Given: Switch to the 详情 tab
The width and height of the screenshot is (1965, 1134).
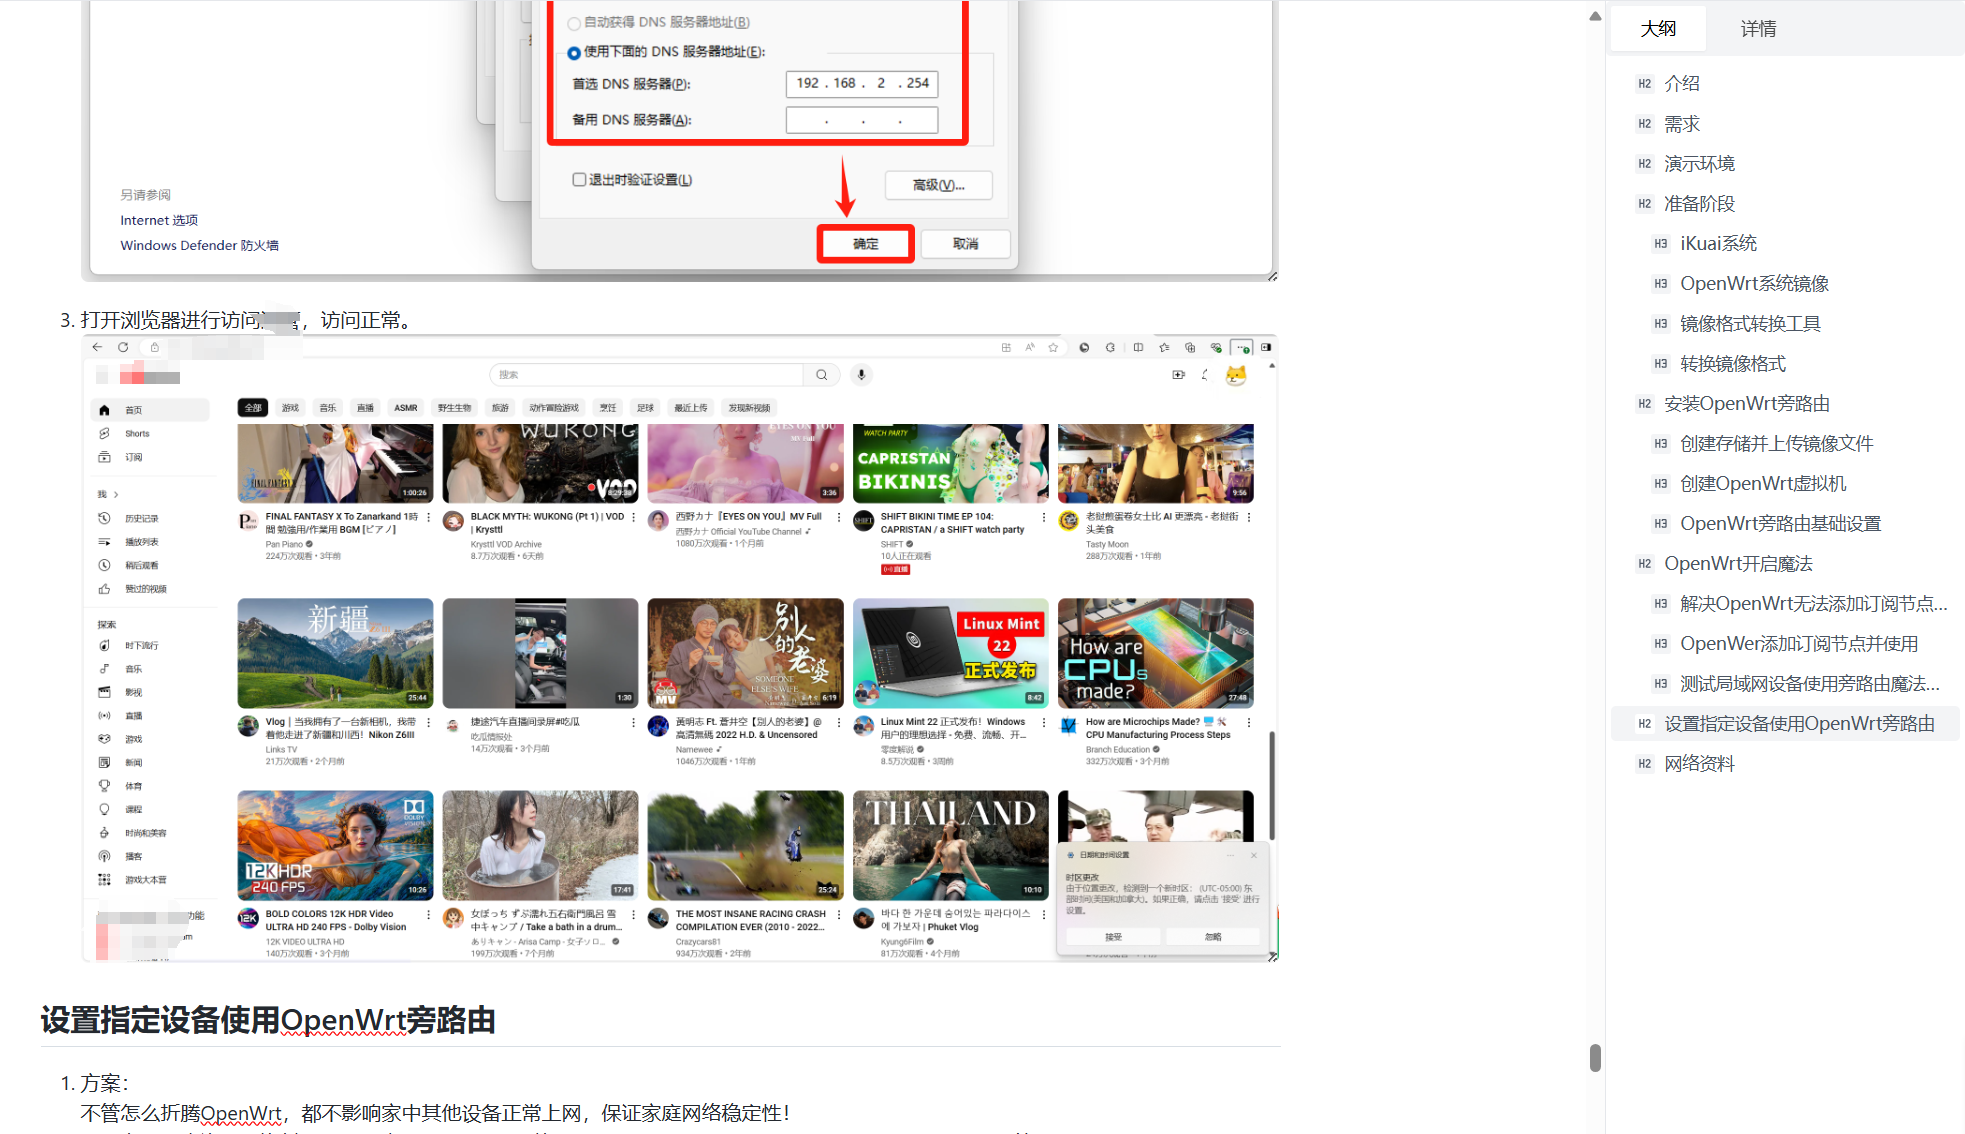Looking at the screenshot, I should click(x=1758, y=29).
